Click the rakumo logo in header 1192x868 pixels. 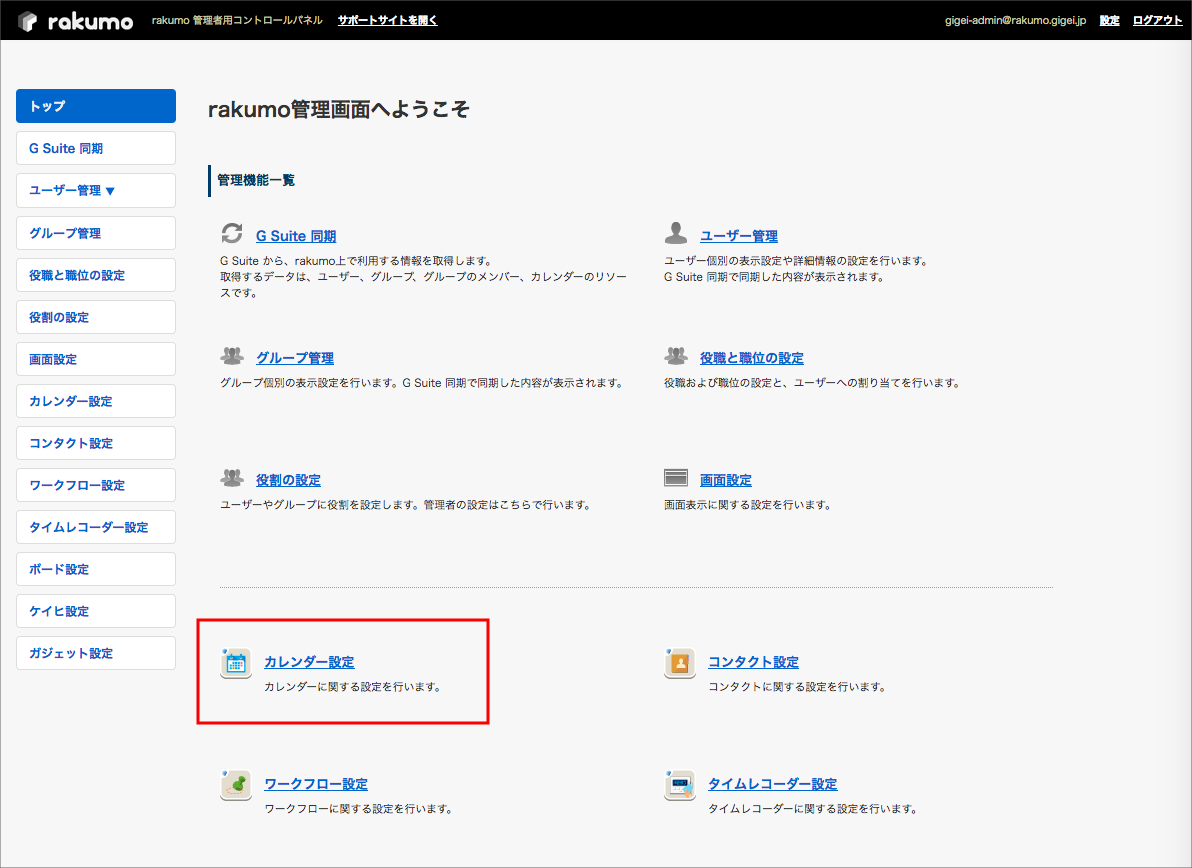coord(75,21)
